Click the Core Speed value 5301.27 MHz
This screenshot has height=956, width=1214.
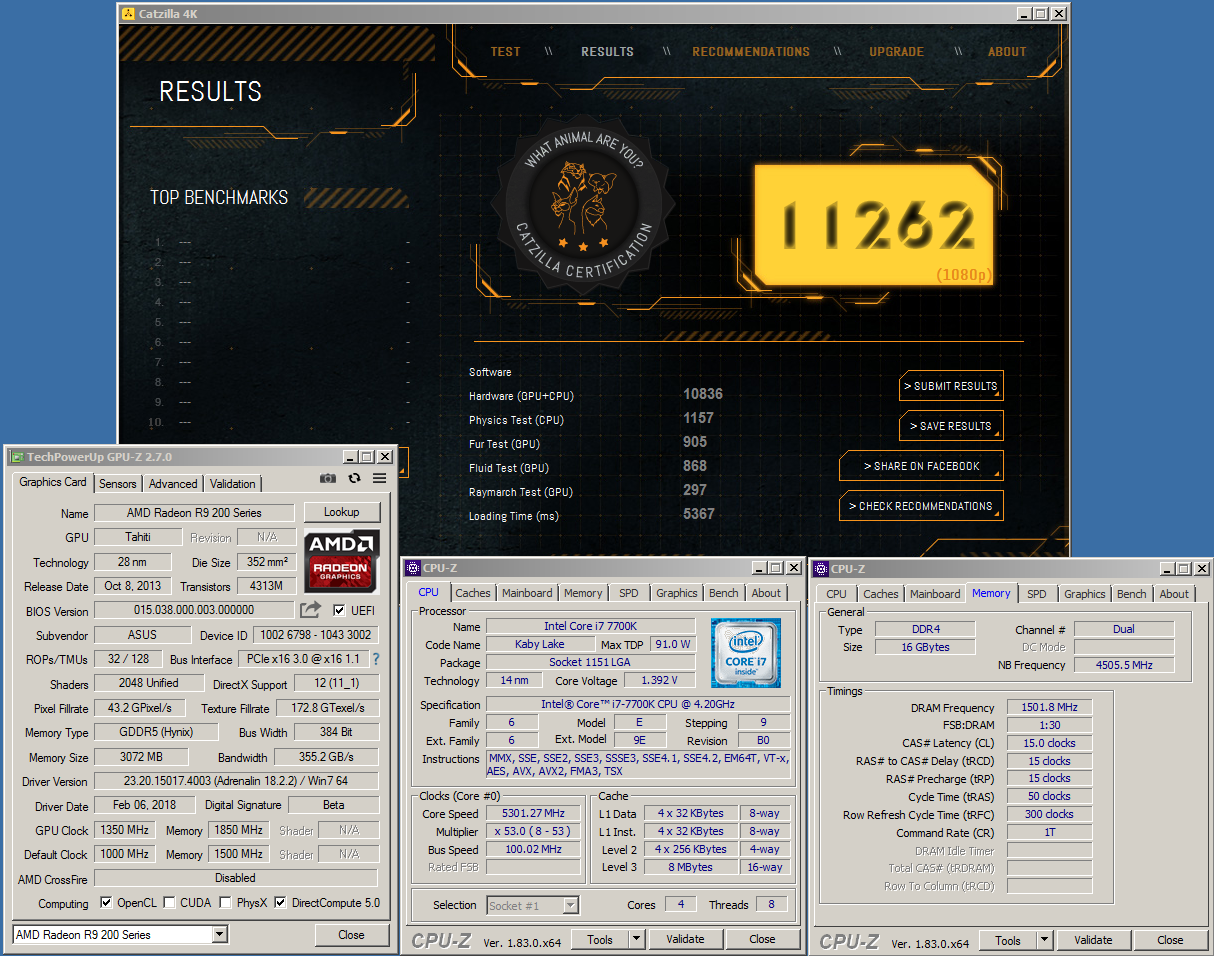533,813
